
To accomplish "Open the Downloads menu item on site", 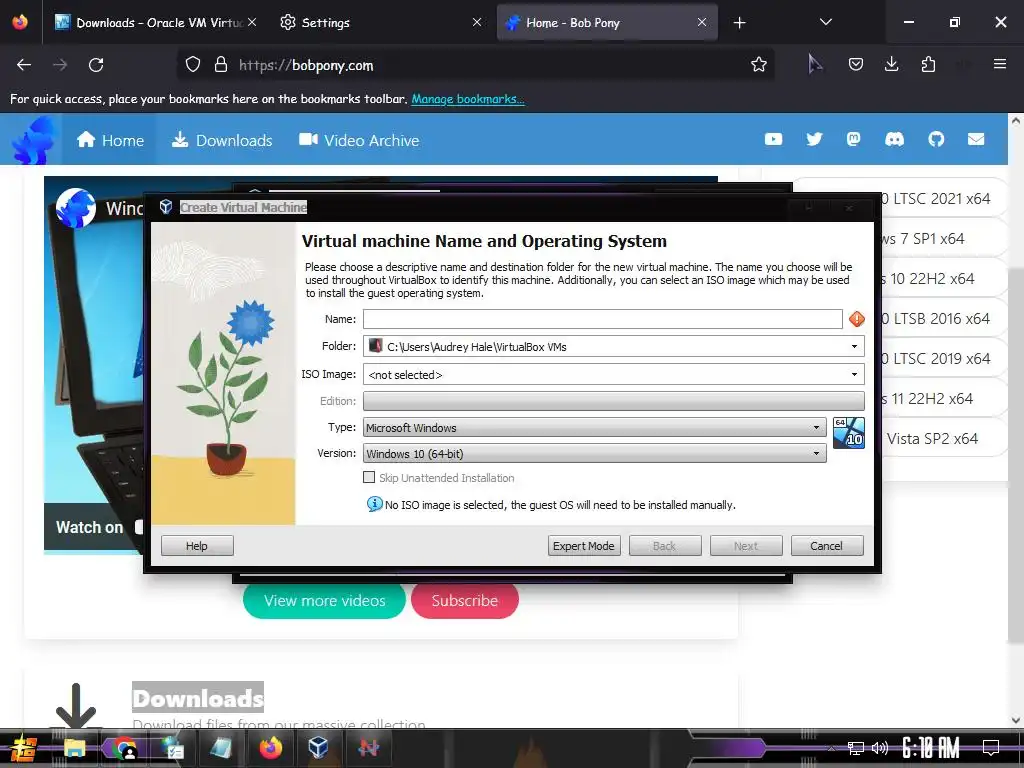I will pos(222,140).
